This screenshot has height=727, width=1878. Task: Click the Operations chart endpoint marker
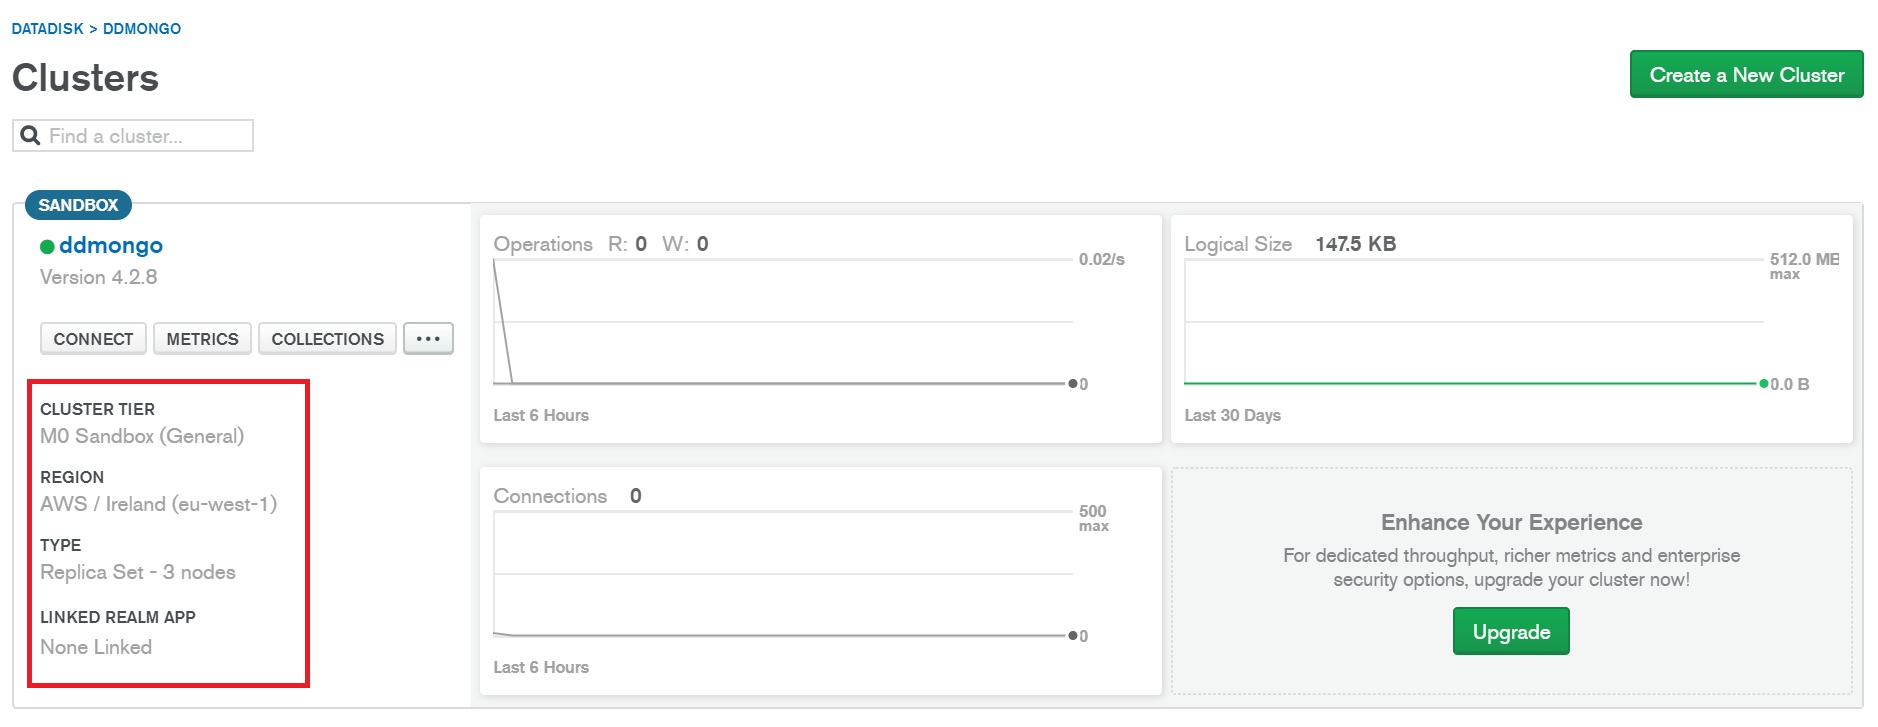point(1073,384)
